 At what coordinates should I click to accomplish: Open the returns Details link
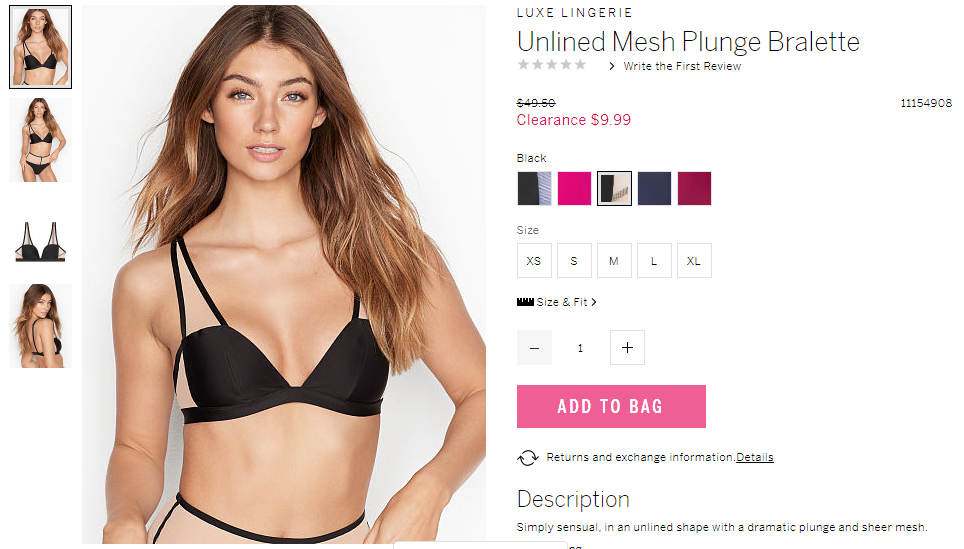click(x=754, y=457)
